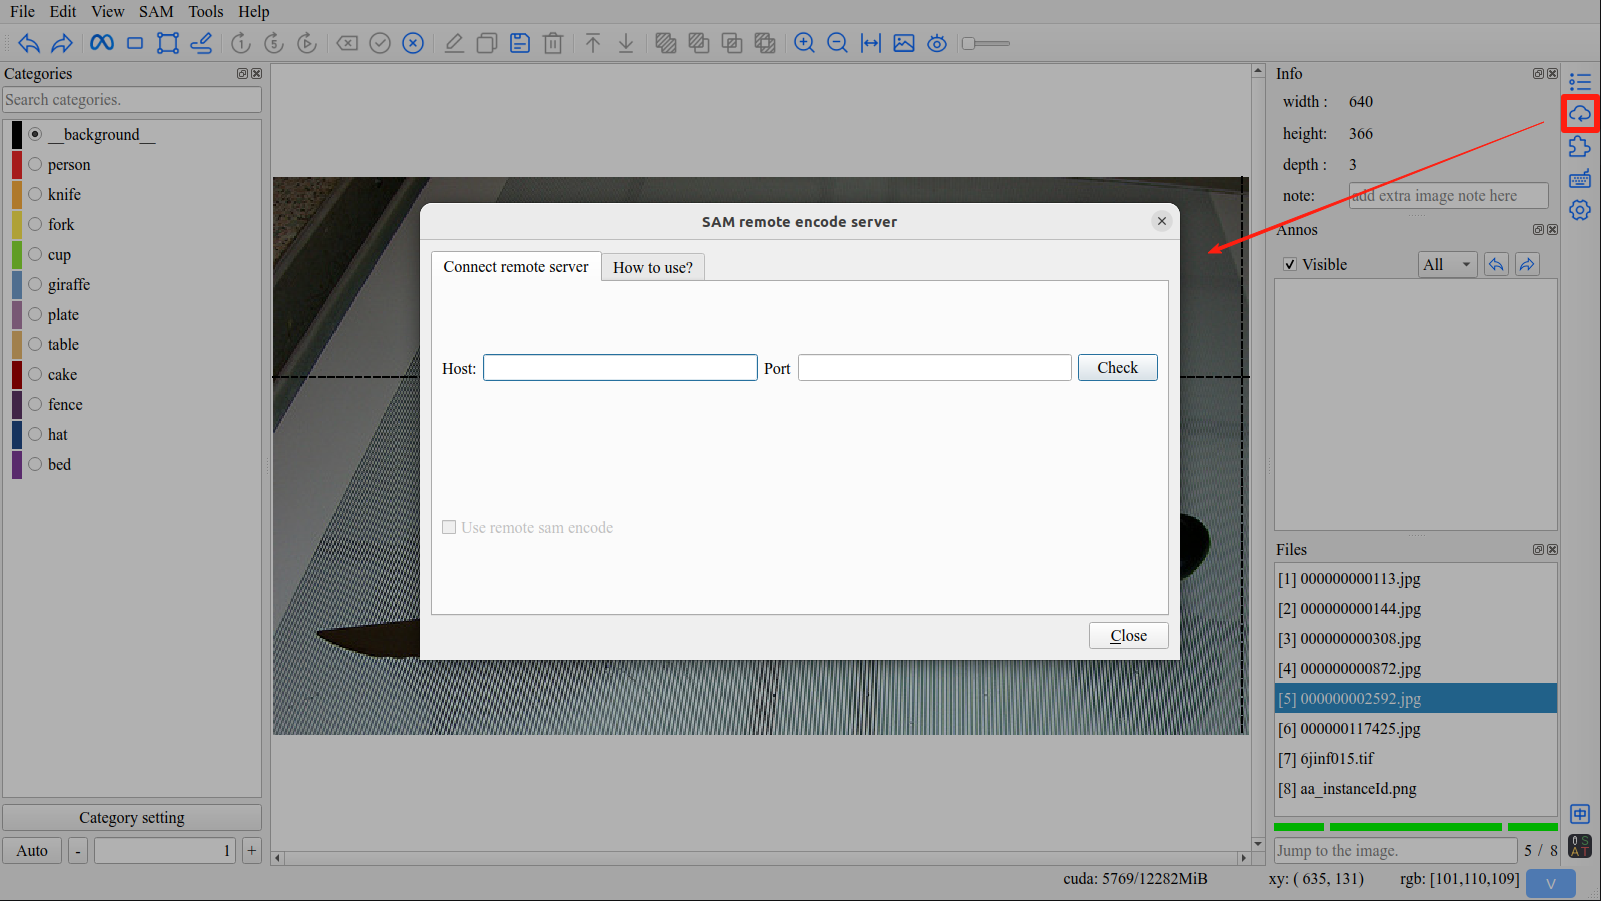
Task: Select the cup category radio button
Action: tap(35, 254)
